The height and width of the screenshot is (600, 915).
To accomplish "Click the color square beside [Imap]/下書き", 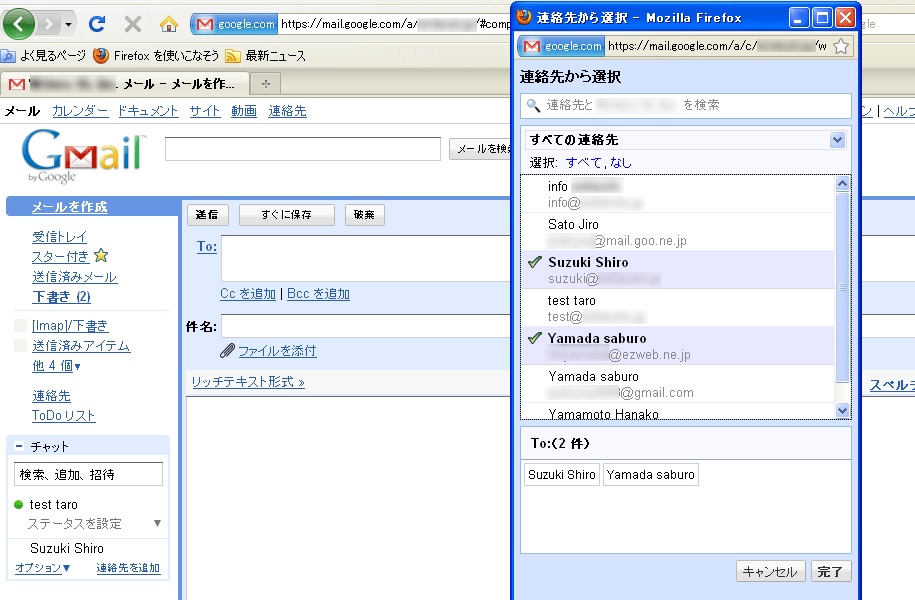I will (20, 326).
